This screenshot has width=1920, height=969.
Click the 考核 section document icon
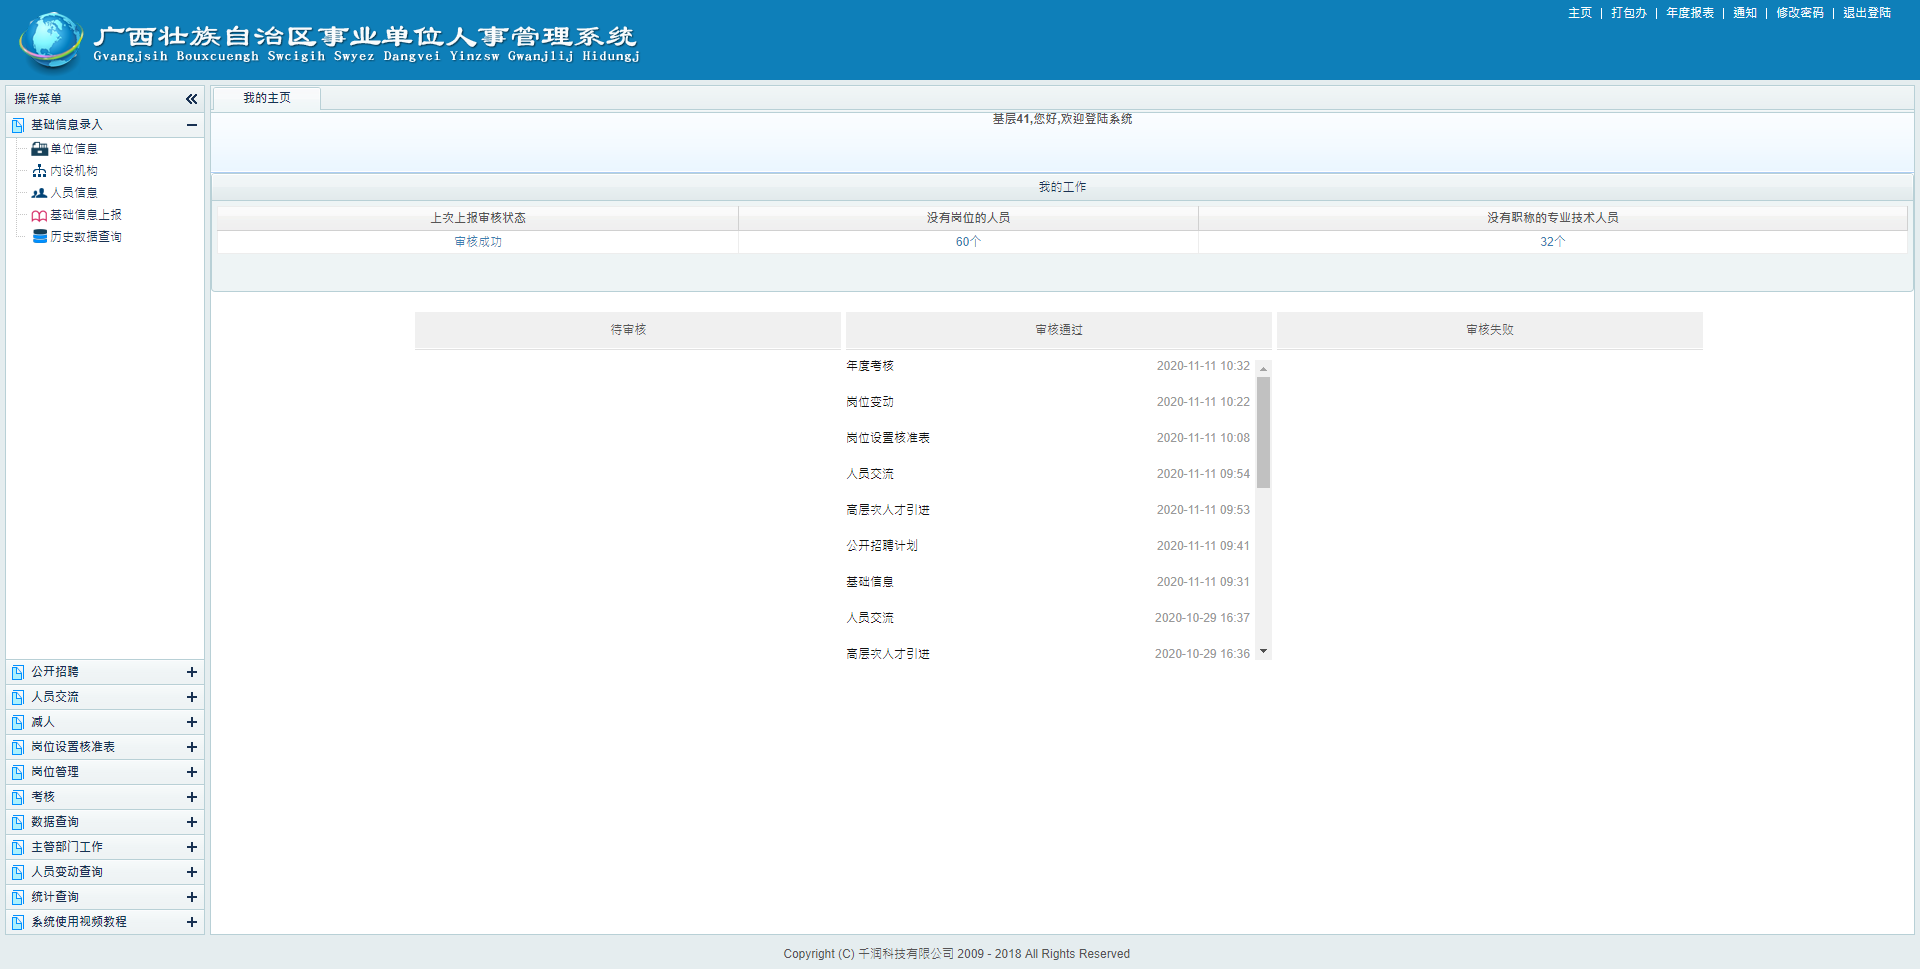[x=18, y=797]
